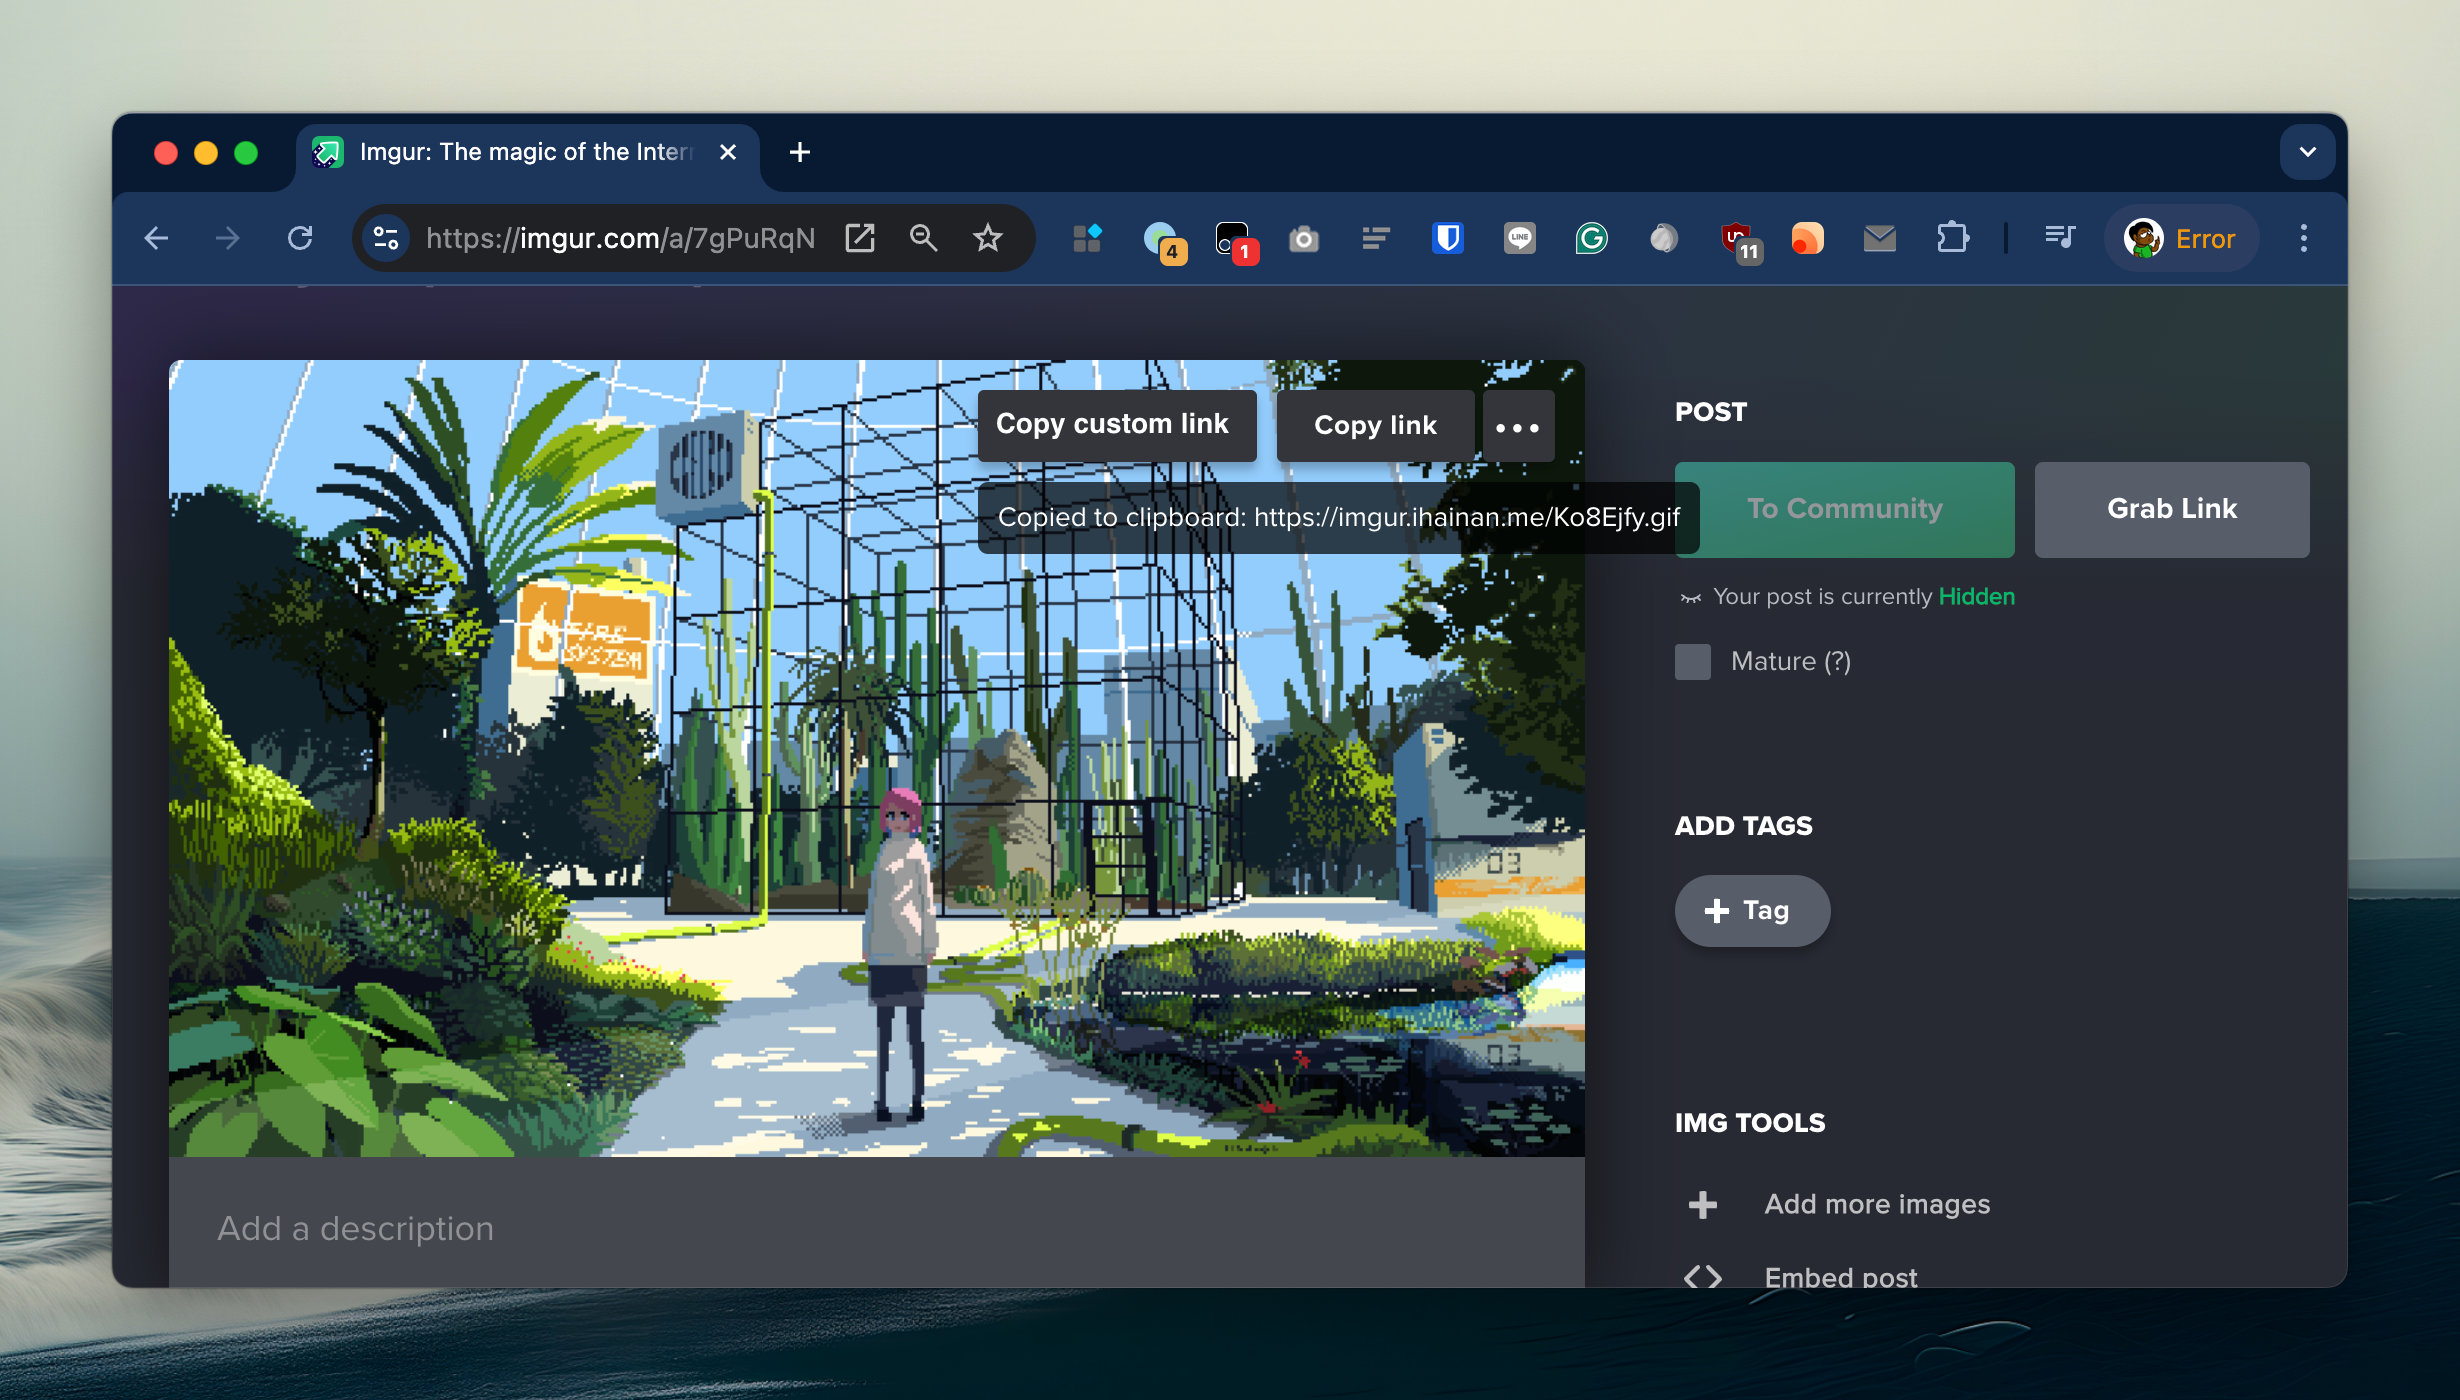2460x1400 pixels.
Task: Click the Add a description field
Action: pyautogui.click(x=876, y=1228)
